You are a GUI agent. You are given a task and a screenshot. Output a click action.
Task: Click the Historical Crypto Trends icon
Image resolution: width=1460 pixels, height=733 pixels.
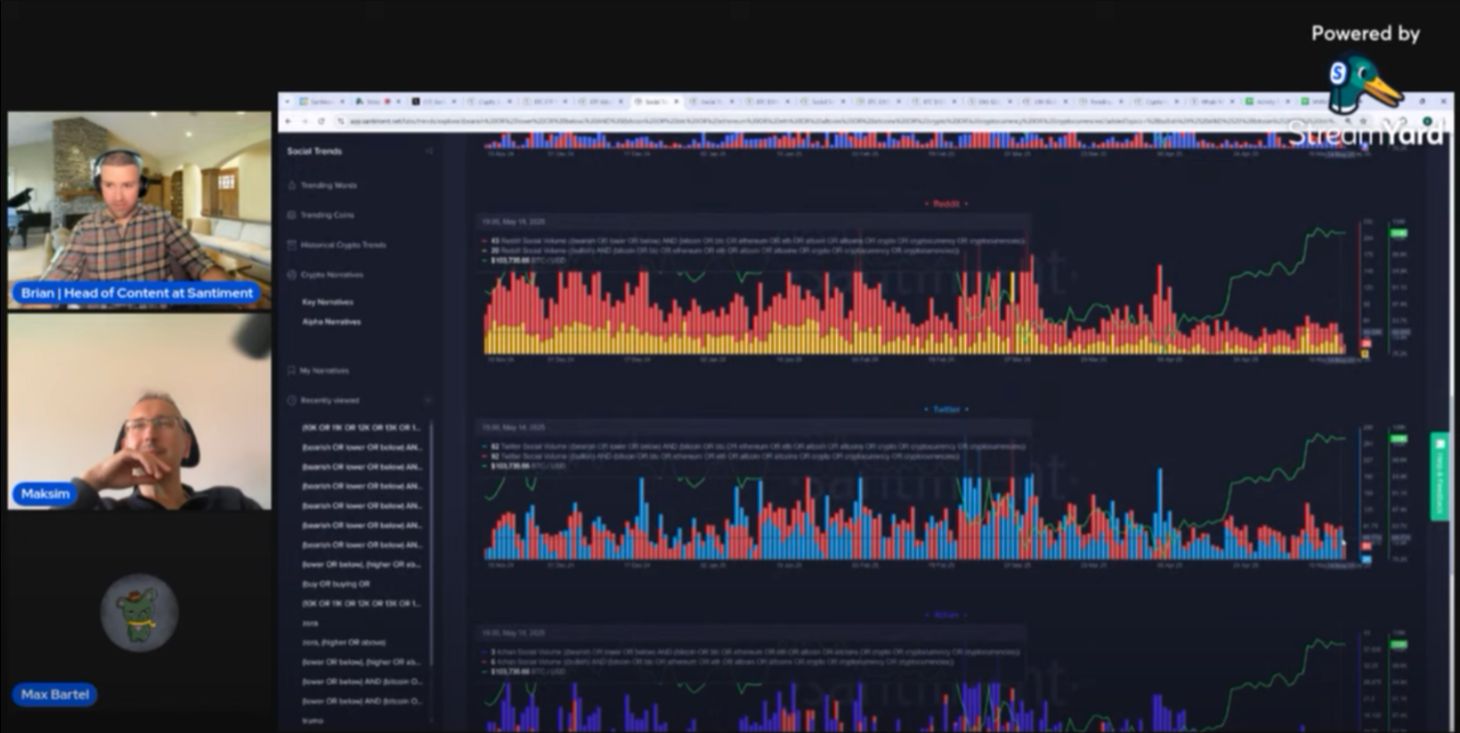(292, 245)
